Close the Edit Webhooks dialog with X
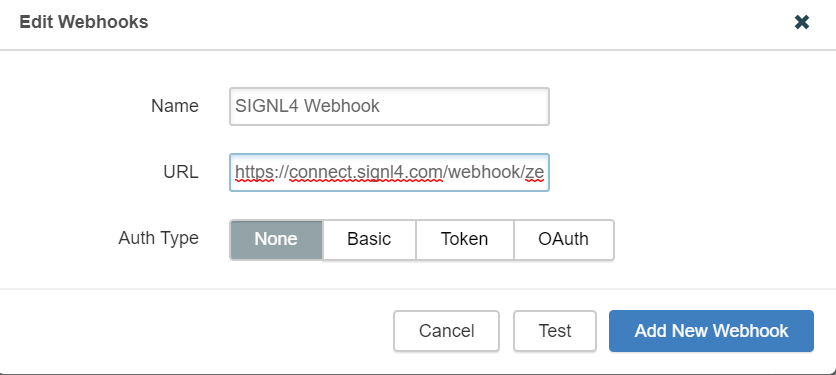Screen dimensions: 836x375 pos(802,22)
